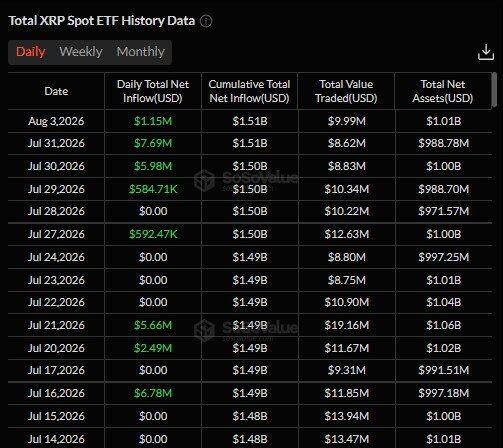
Task: Click the $5.66M daily inflow value
Action: click(153, 325)
